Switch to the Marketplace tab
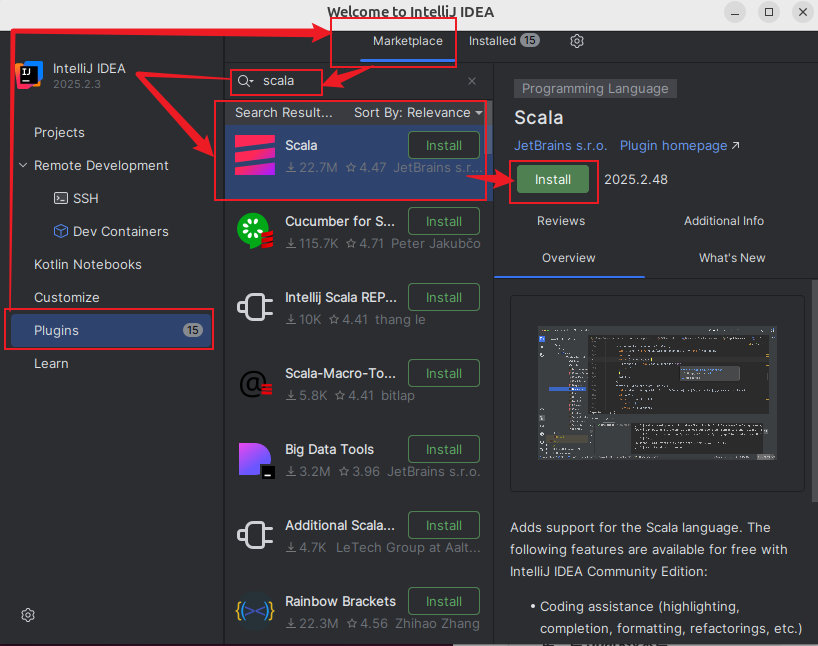This screenshot has height=646, width=818. tap(407, 41)
